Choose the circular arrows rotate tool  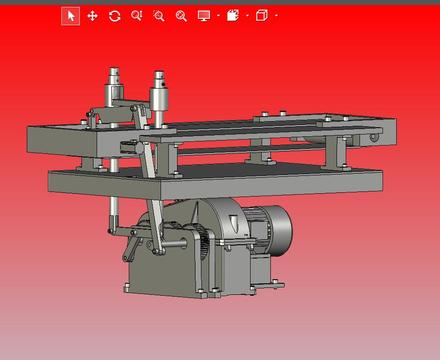[115, 16]
